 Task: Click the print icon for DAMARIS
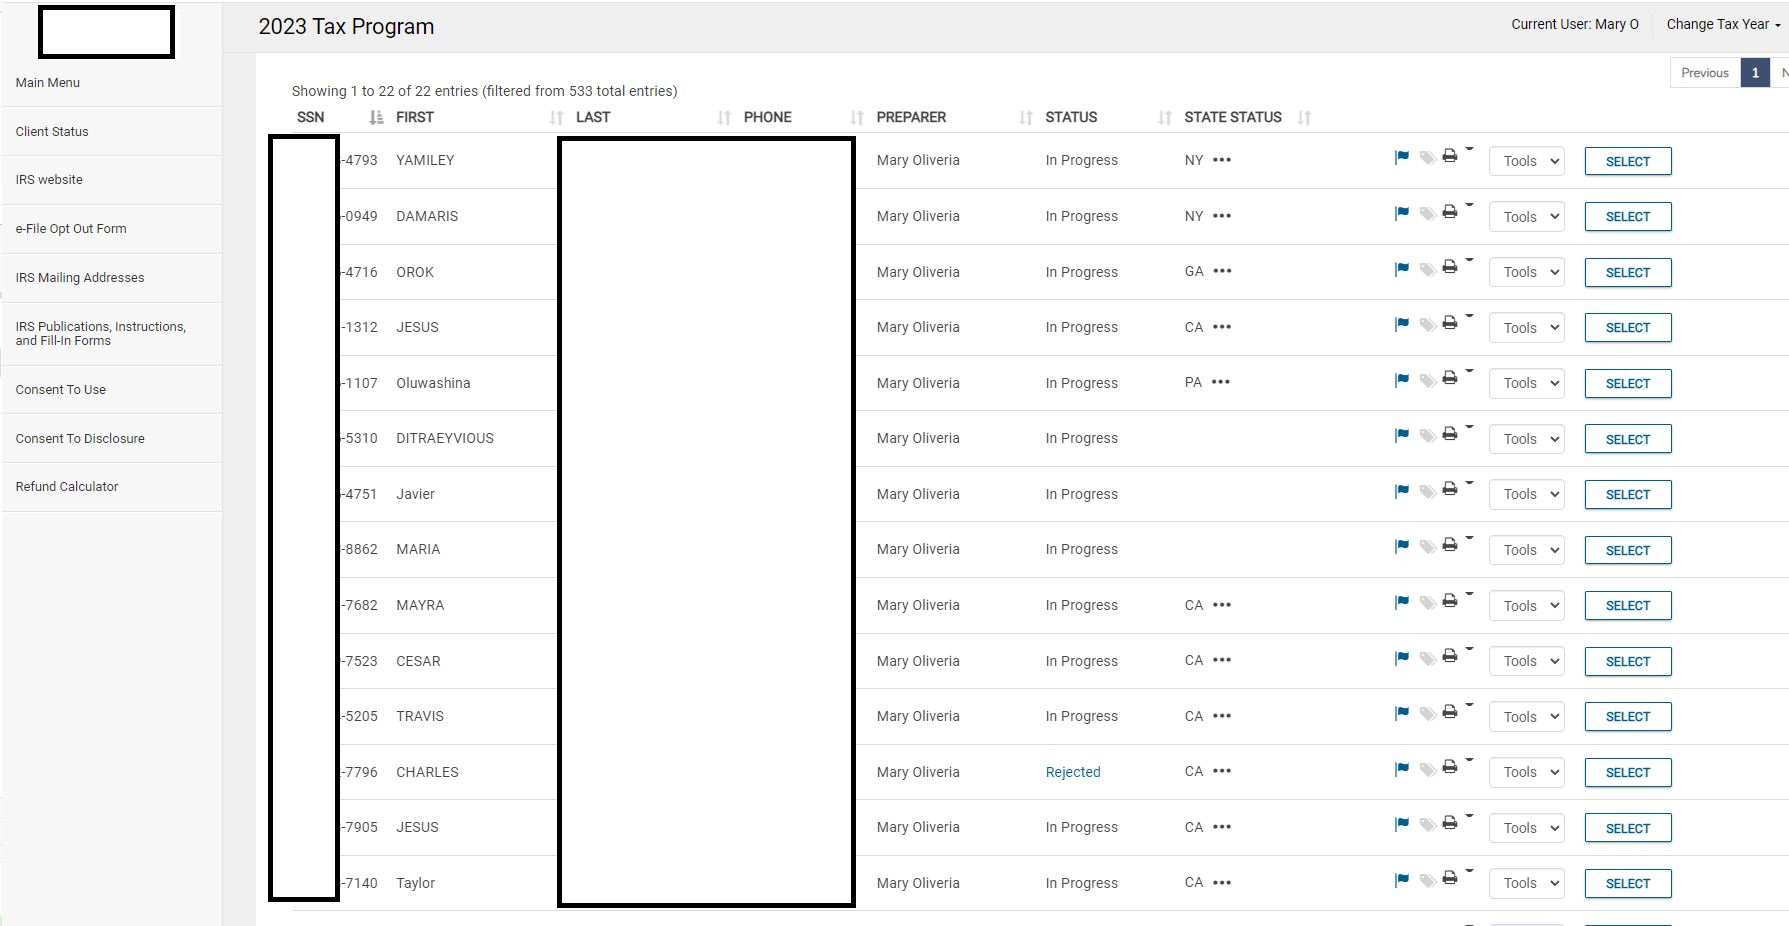coord(1450,212)
